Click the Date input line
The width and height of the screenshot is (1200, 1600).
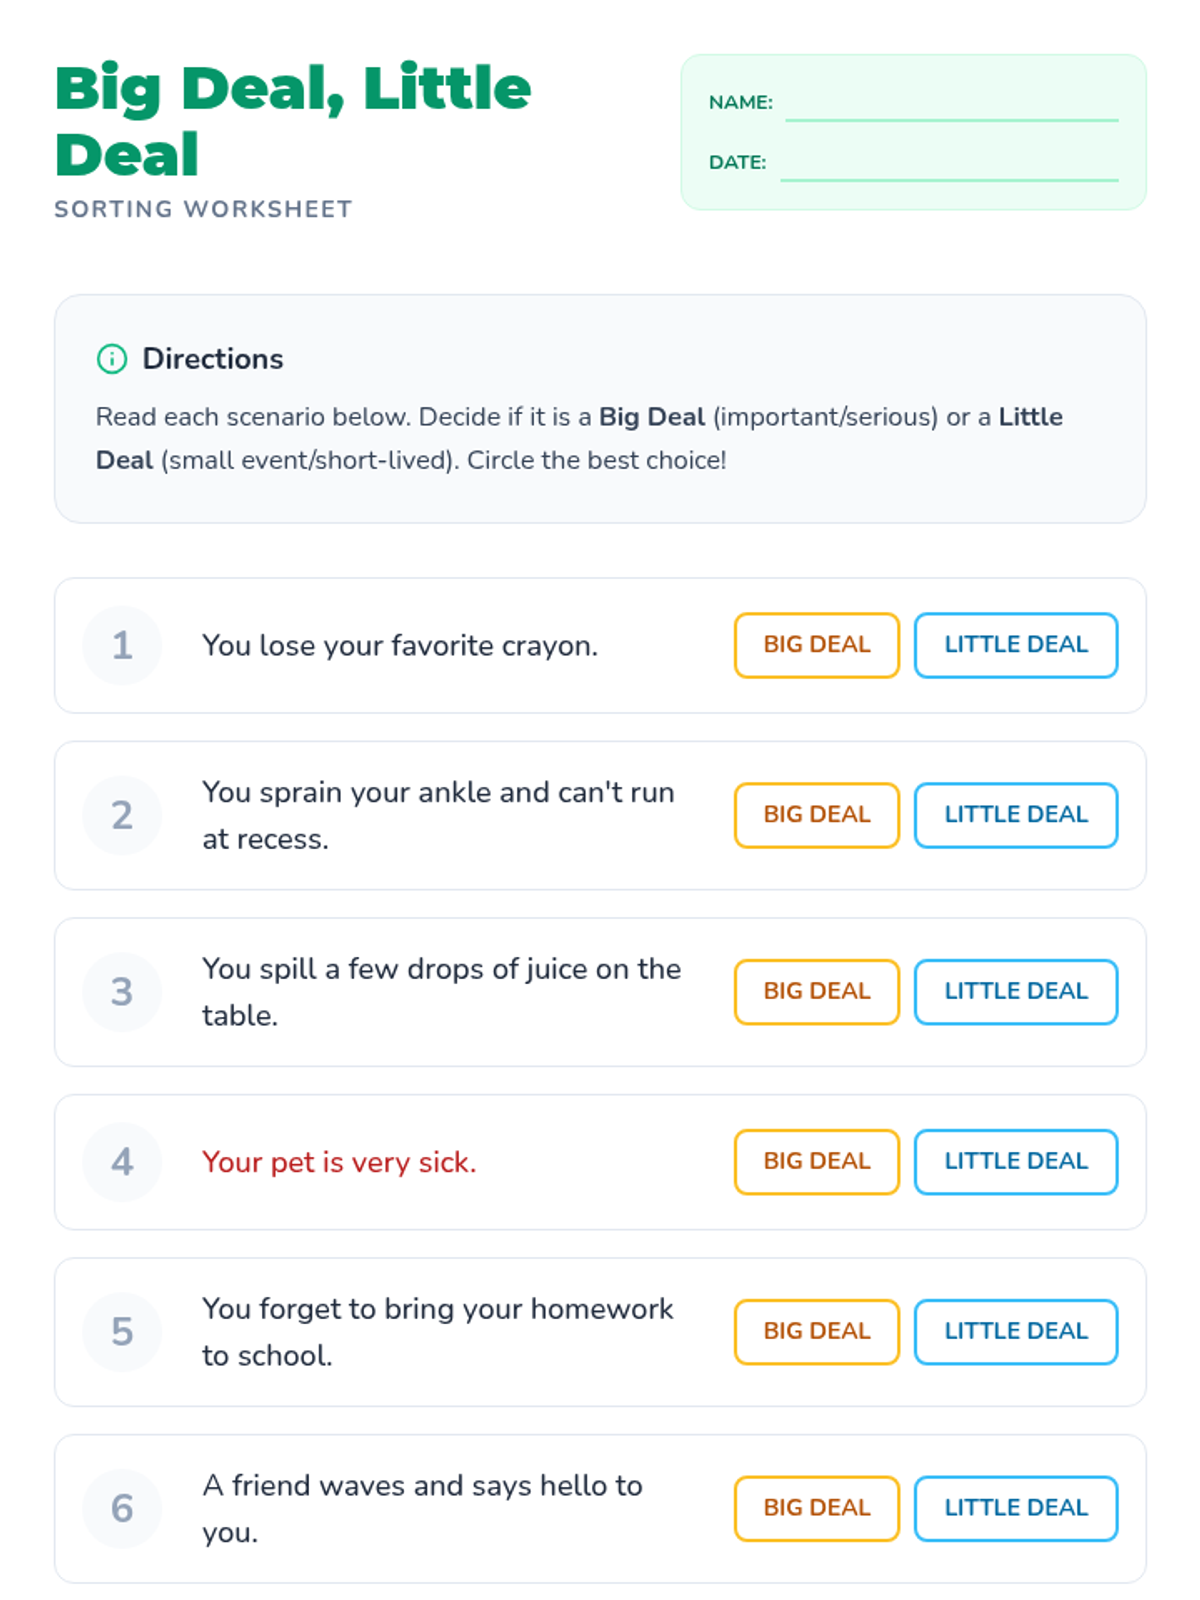click(949, 165)
